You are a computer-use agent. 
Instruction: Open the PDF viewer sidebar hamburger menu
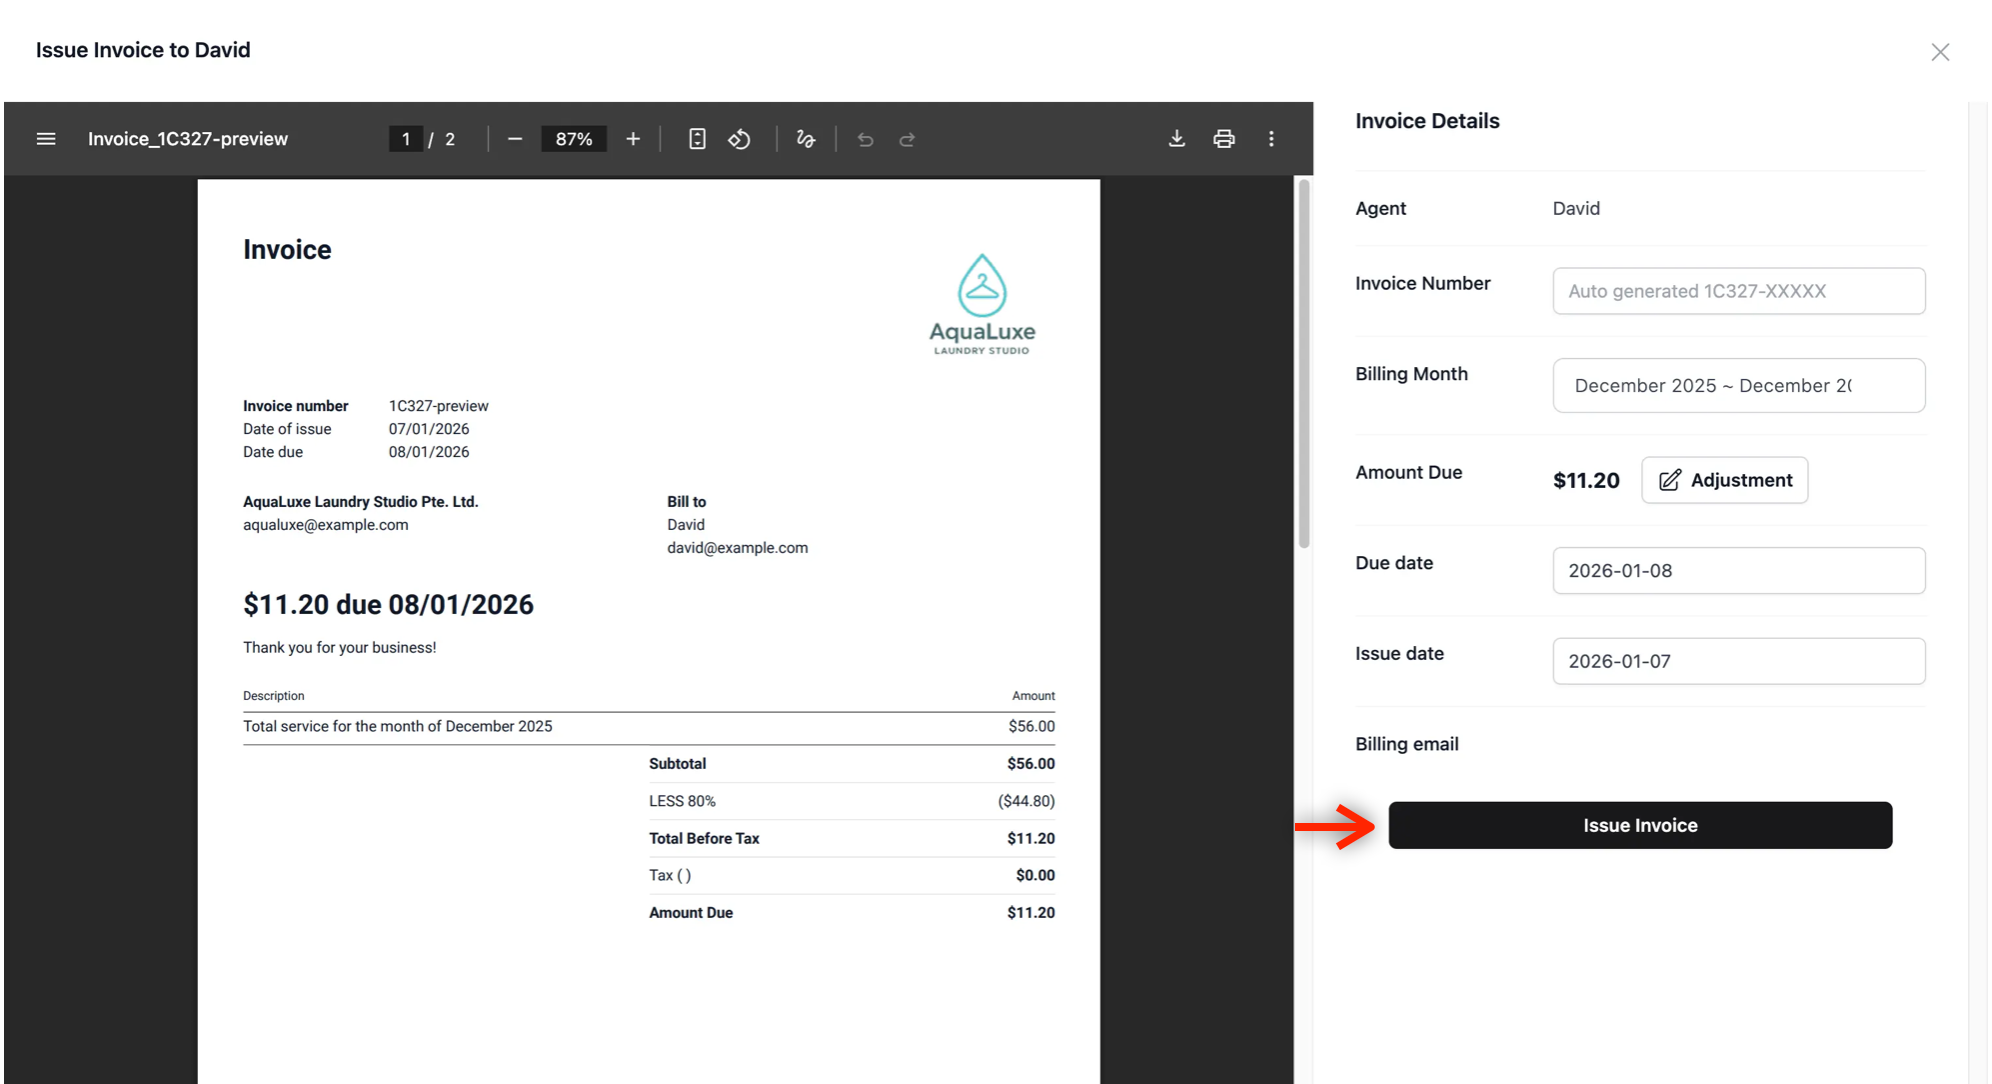tap(46, 139)
